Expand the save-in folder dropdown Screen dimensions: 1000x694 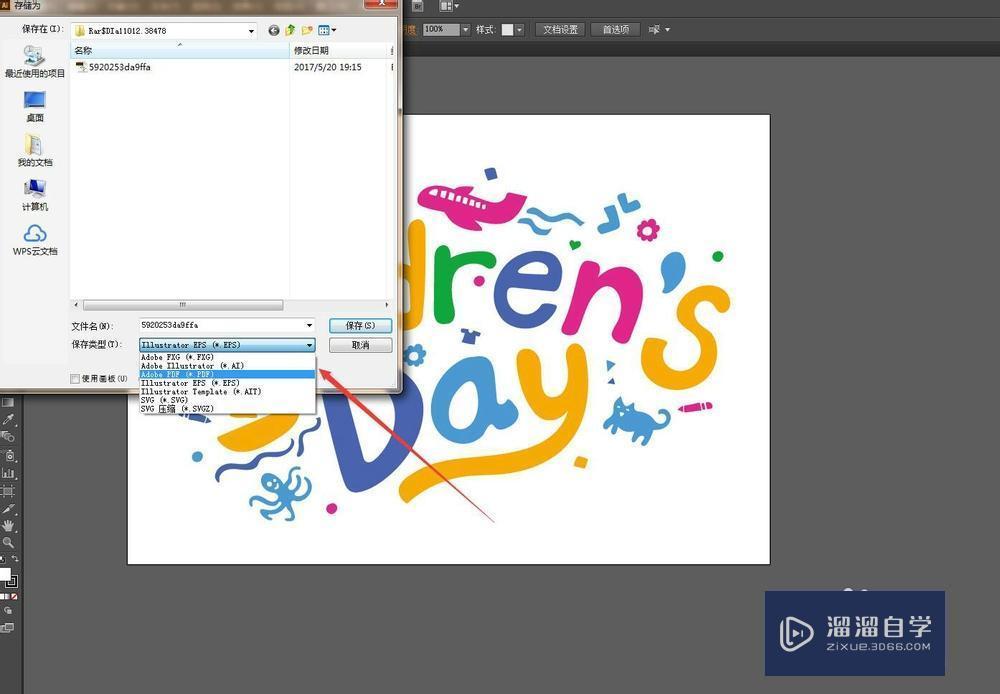coord(251,31)
